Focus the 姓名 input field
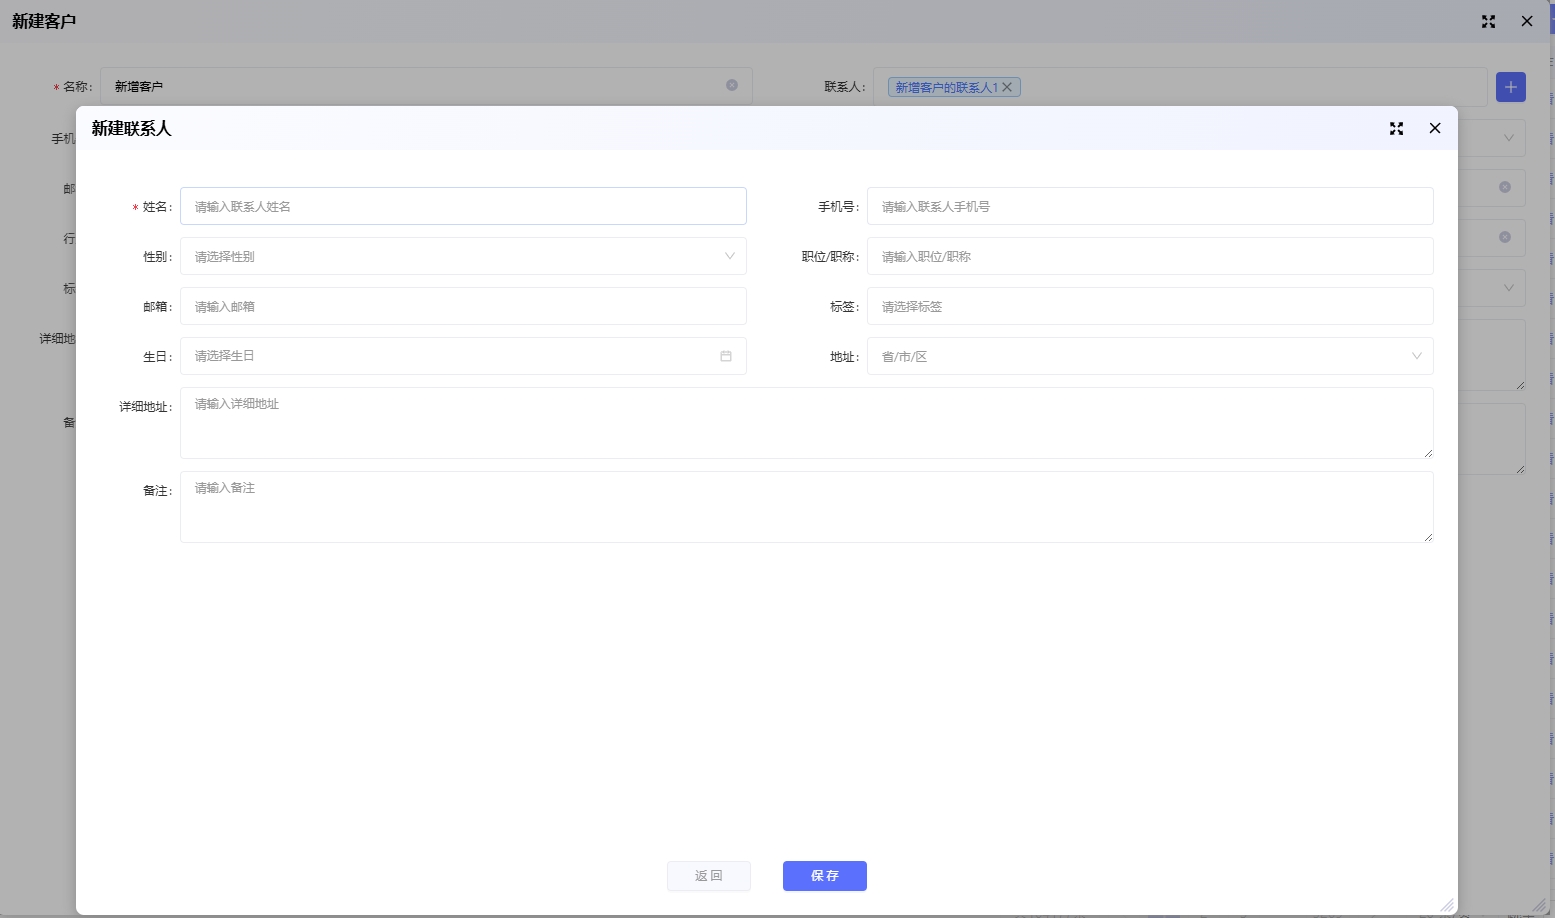This screenshot has height=918, width=1555. [x=463, y=206]
